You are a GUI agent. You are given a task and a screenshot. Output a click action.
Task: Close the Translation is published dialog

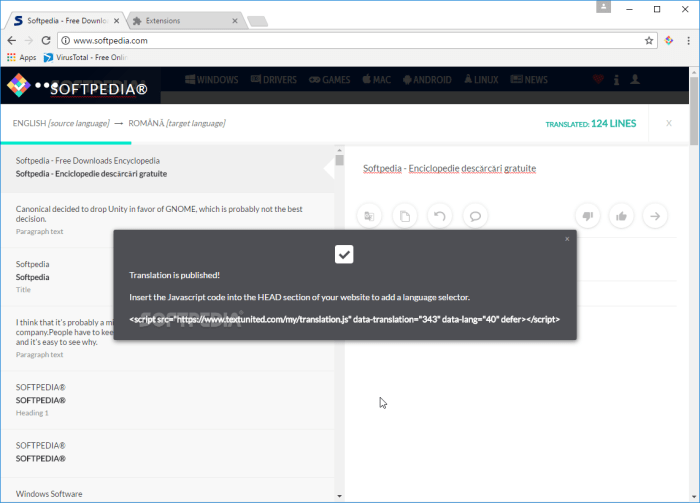coord(567,239)
